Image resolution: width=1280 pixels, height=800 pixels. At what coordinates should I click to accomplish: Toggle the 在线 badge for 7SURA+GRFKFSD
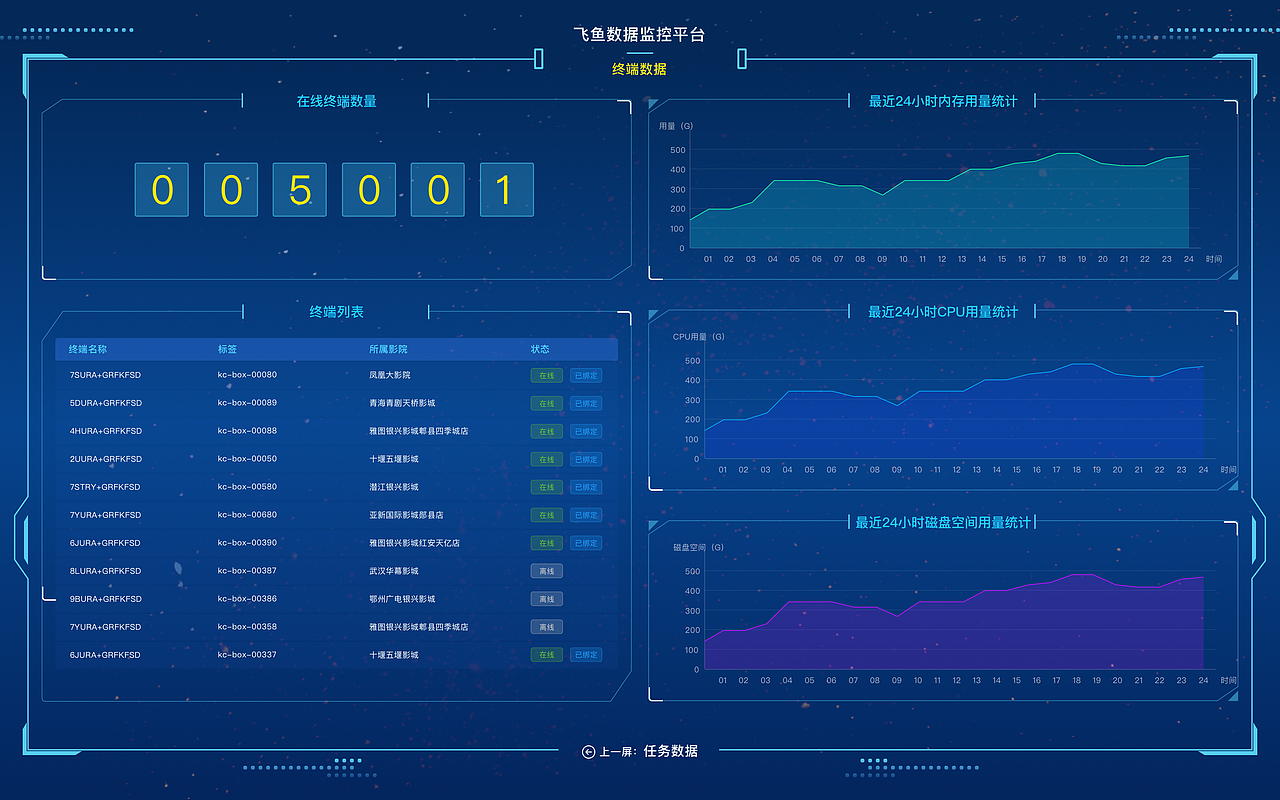(x=546, y=375)
